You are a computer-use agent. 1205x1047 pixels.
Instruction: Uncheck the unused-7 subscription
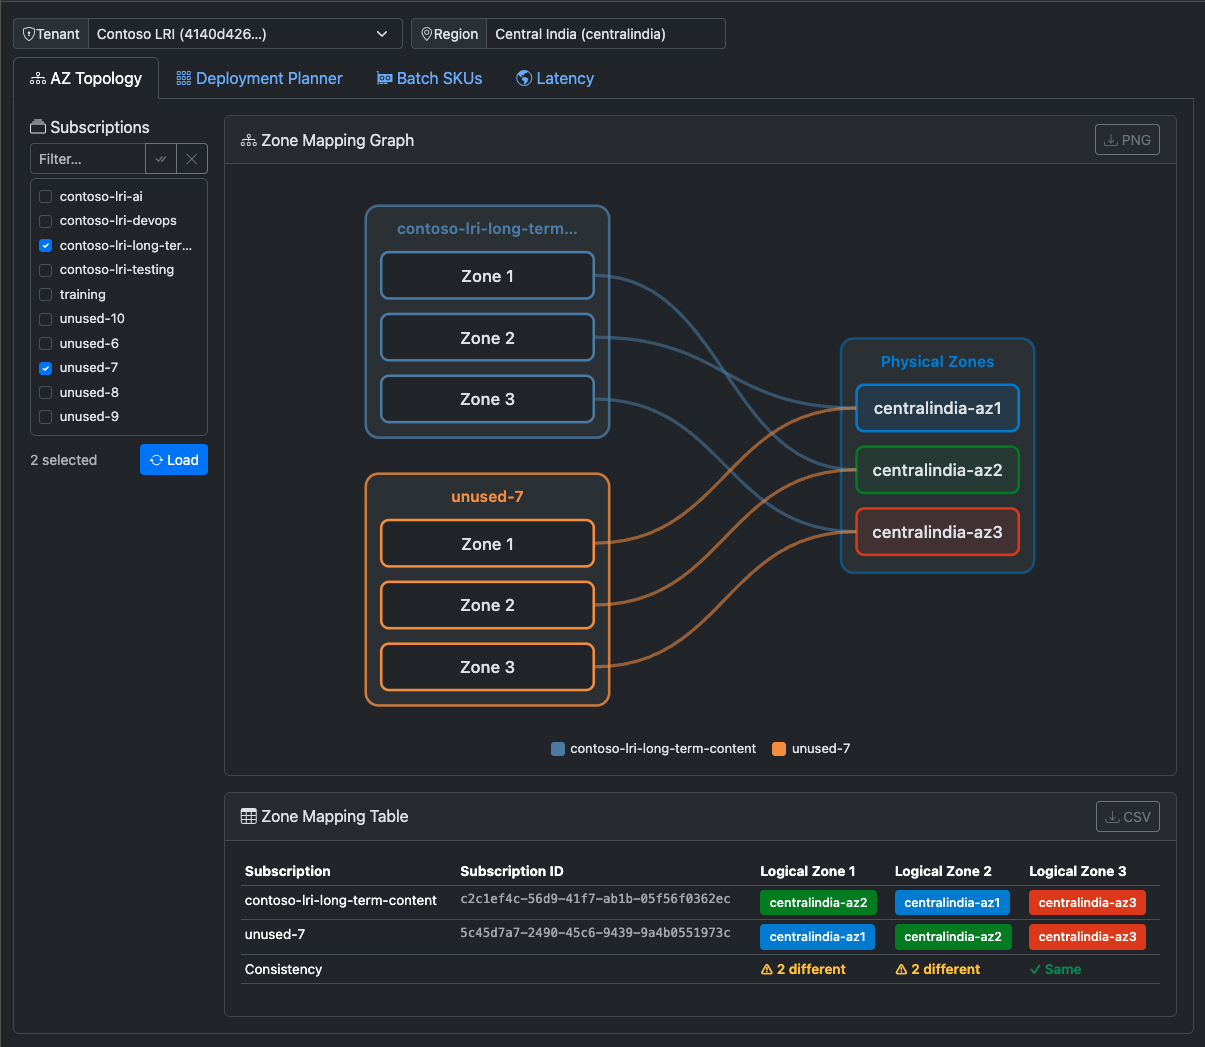[45, 367]
